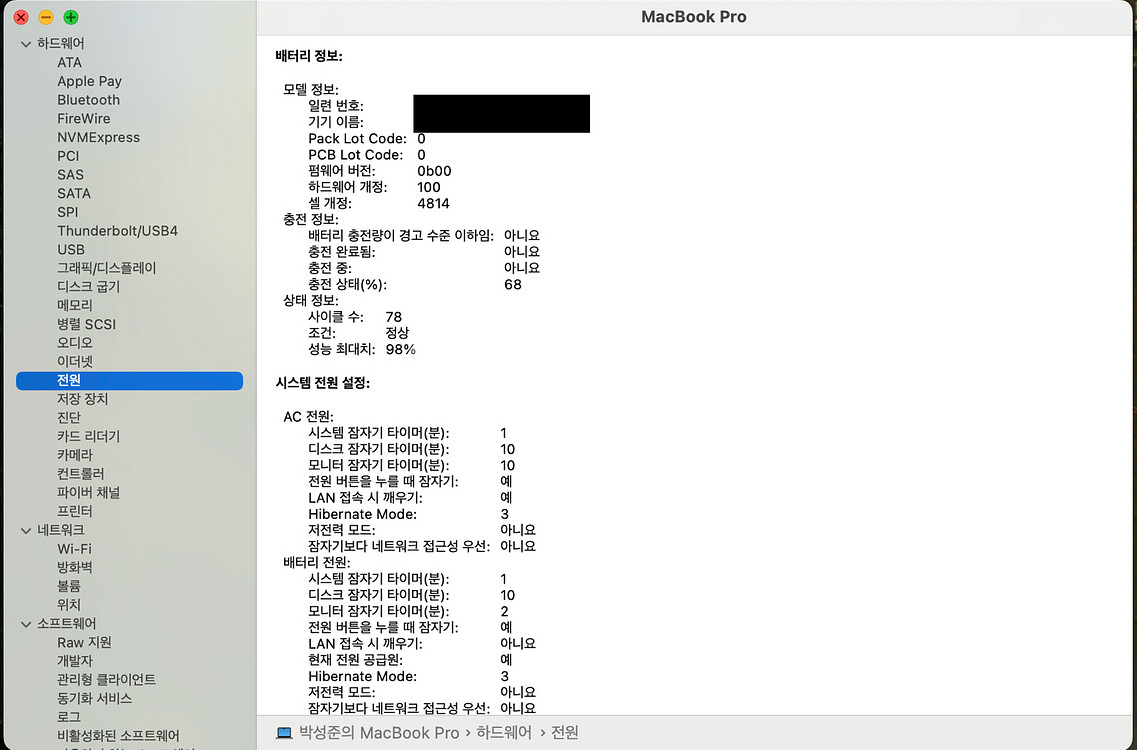The image size is (1137, 750).
Task: Open Thunderbolt/USB4 info
Action: coord(117,231)
